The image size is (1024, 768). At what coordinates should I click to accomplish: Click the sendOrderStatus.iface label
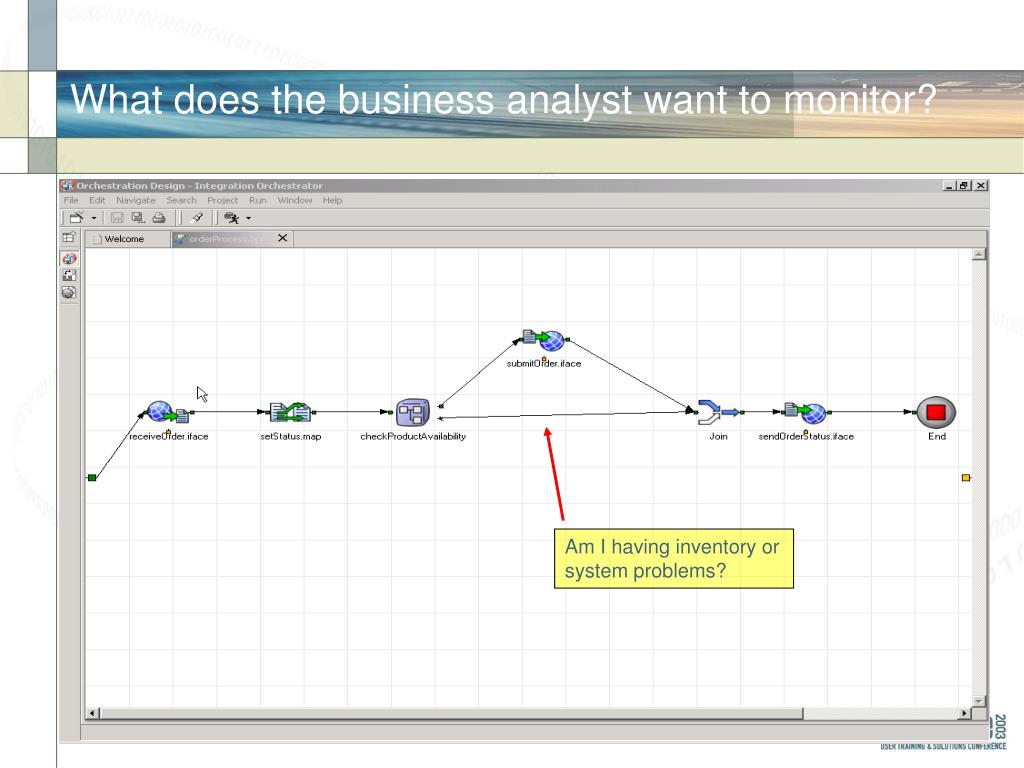[806, 436]
